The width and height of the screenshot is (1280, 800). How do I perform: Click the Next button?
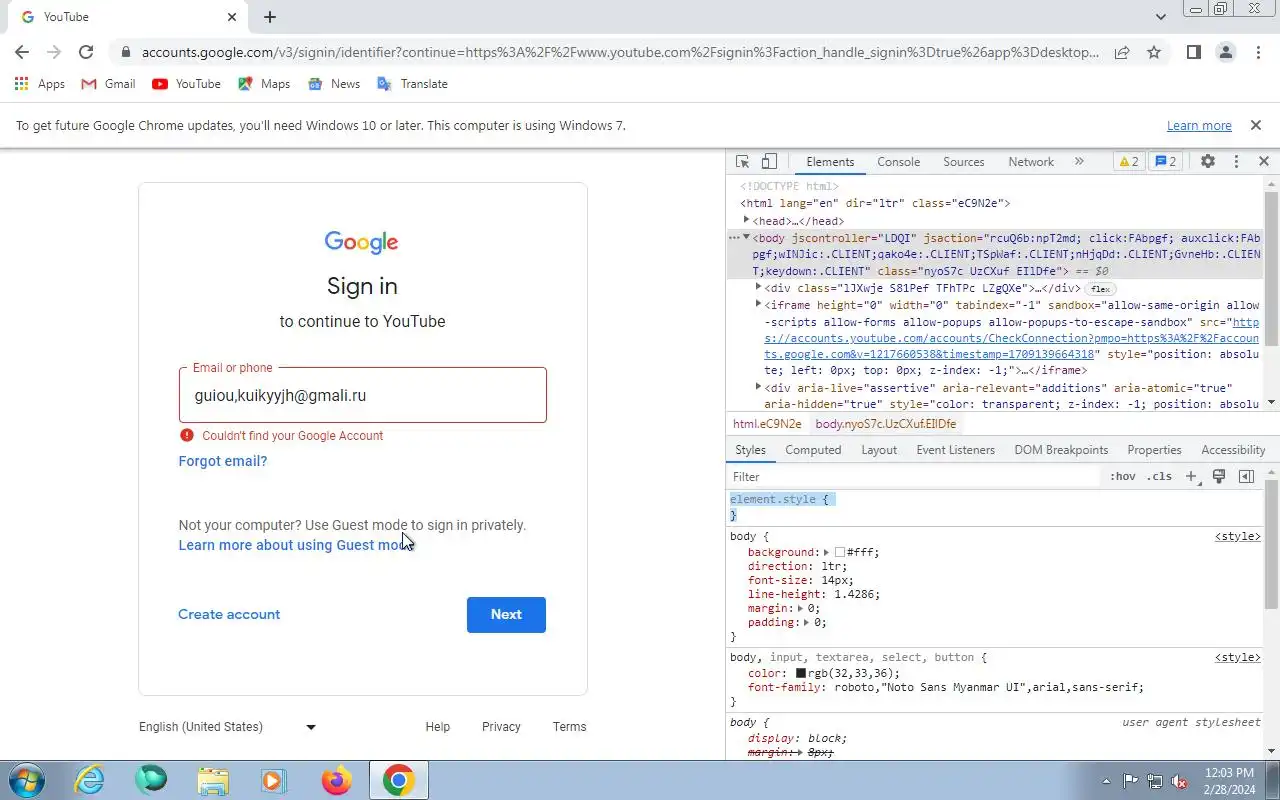[506, 615]
